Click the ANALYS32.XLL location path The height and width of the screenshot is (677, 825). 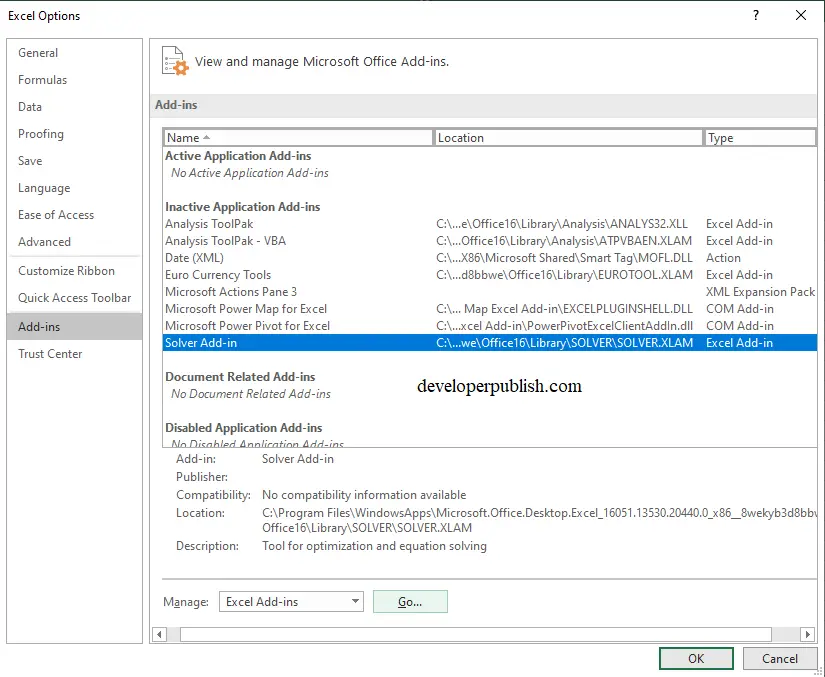(562, 224)
